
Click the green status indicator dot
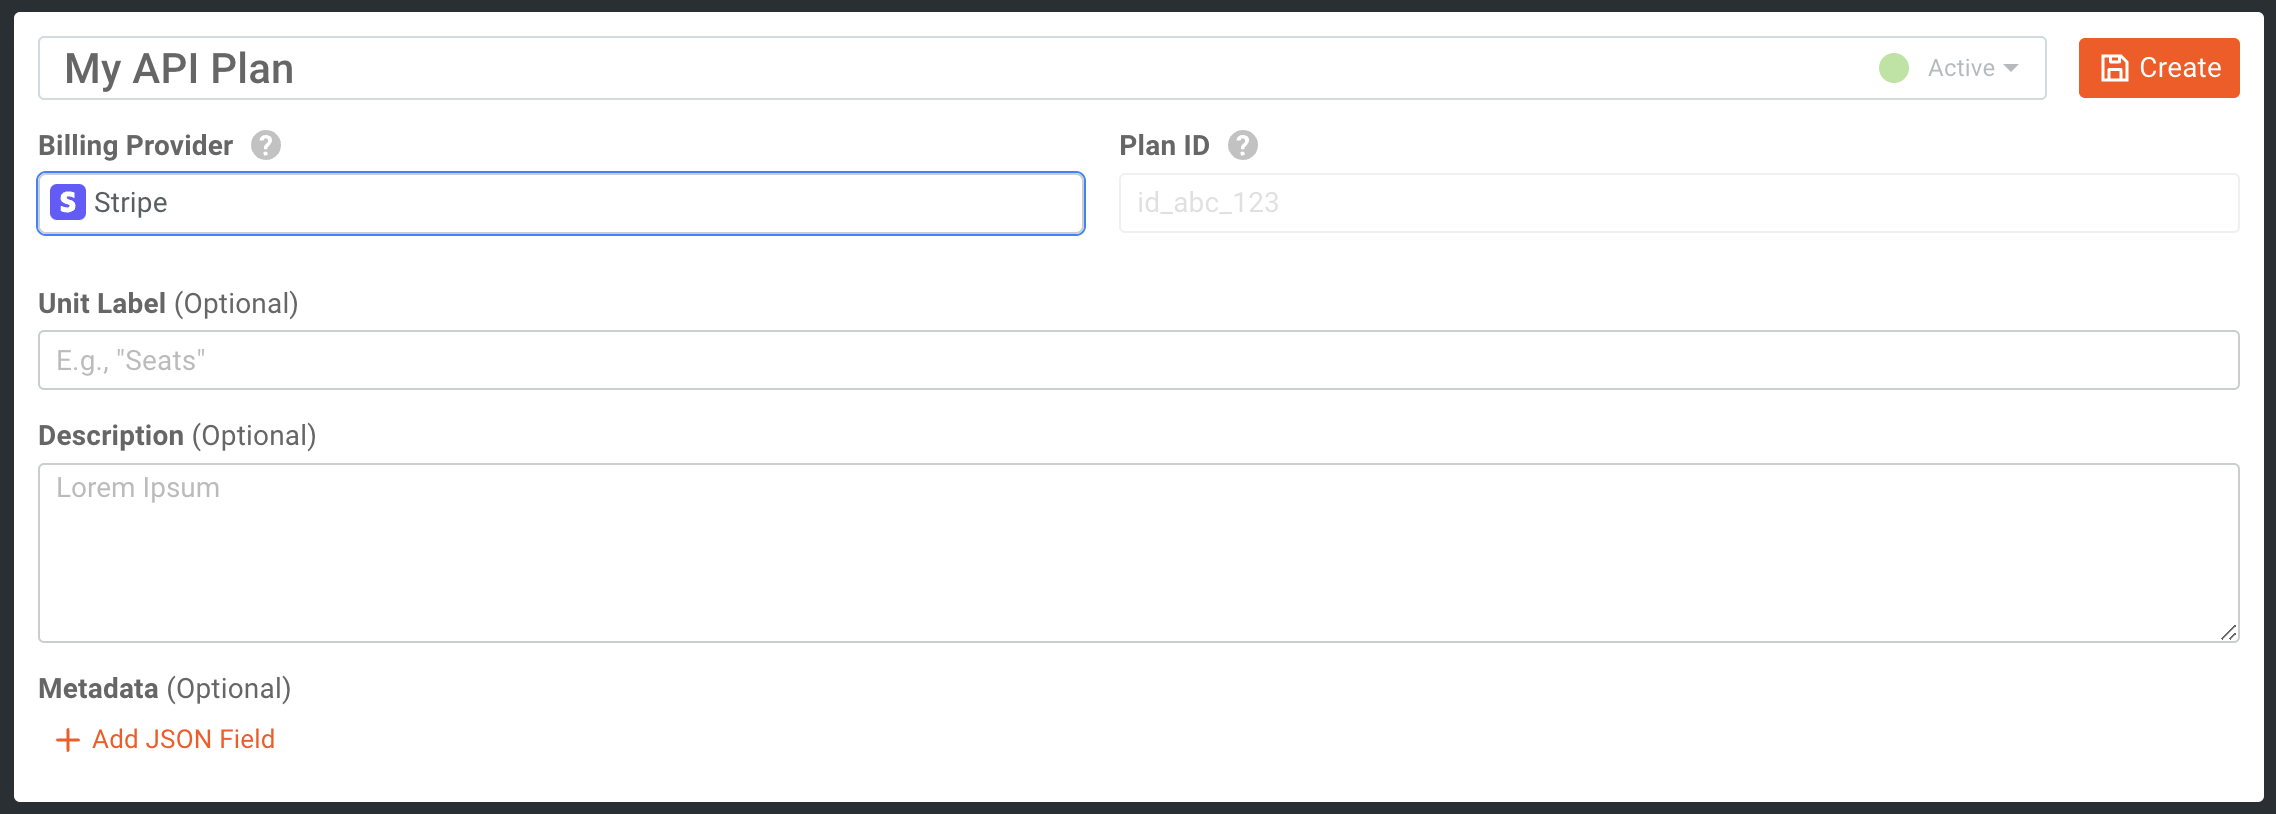click(x=1893, y=67)
